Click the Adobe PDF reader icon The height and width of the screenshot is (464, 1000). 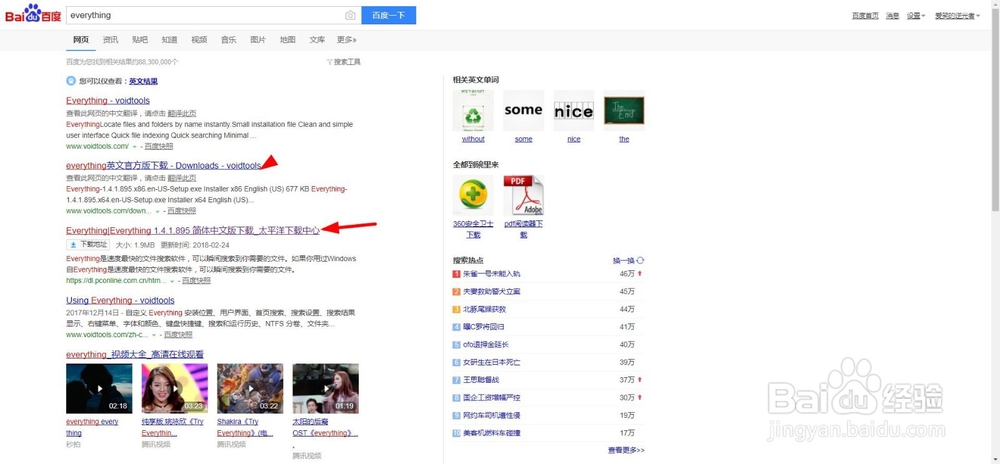click(524, 195)
